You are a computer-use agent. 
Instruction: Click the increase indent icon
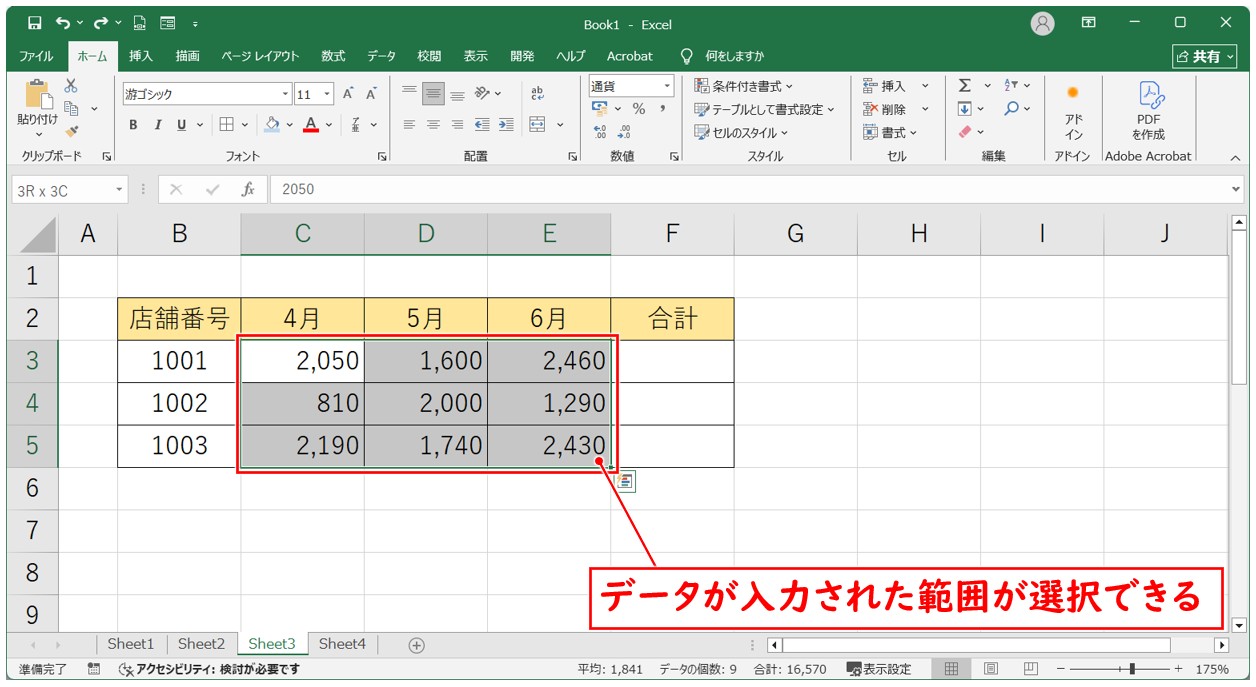506,125
